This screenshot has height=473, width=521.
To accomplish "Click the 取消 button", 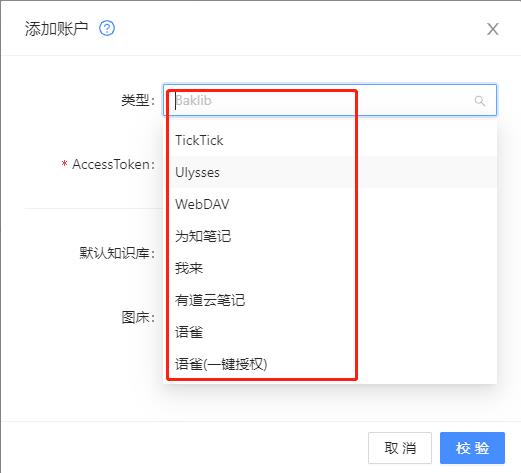I will [400, 448].
